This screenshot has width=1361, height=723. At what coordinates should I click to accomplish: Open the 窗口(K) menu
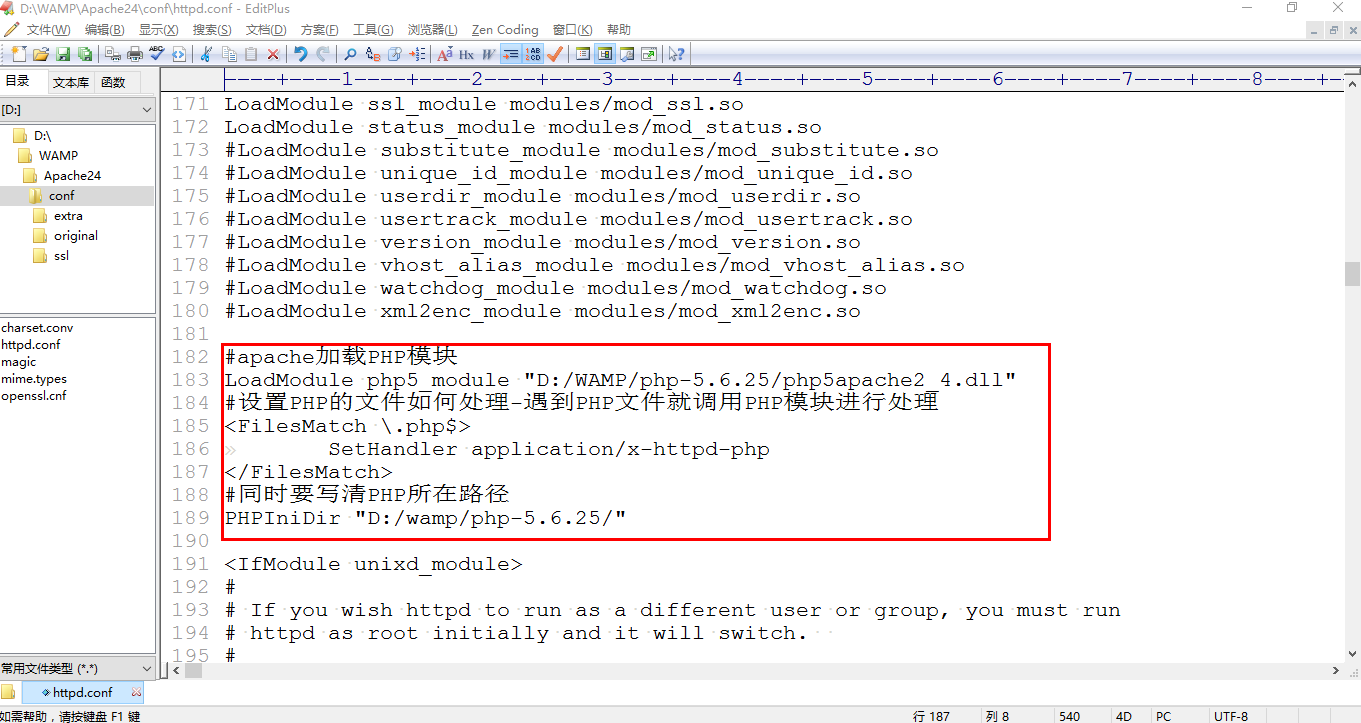click(572, 30)
